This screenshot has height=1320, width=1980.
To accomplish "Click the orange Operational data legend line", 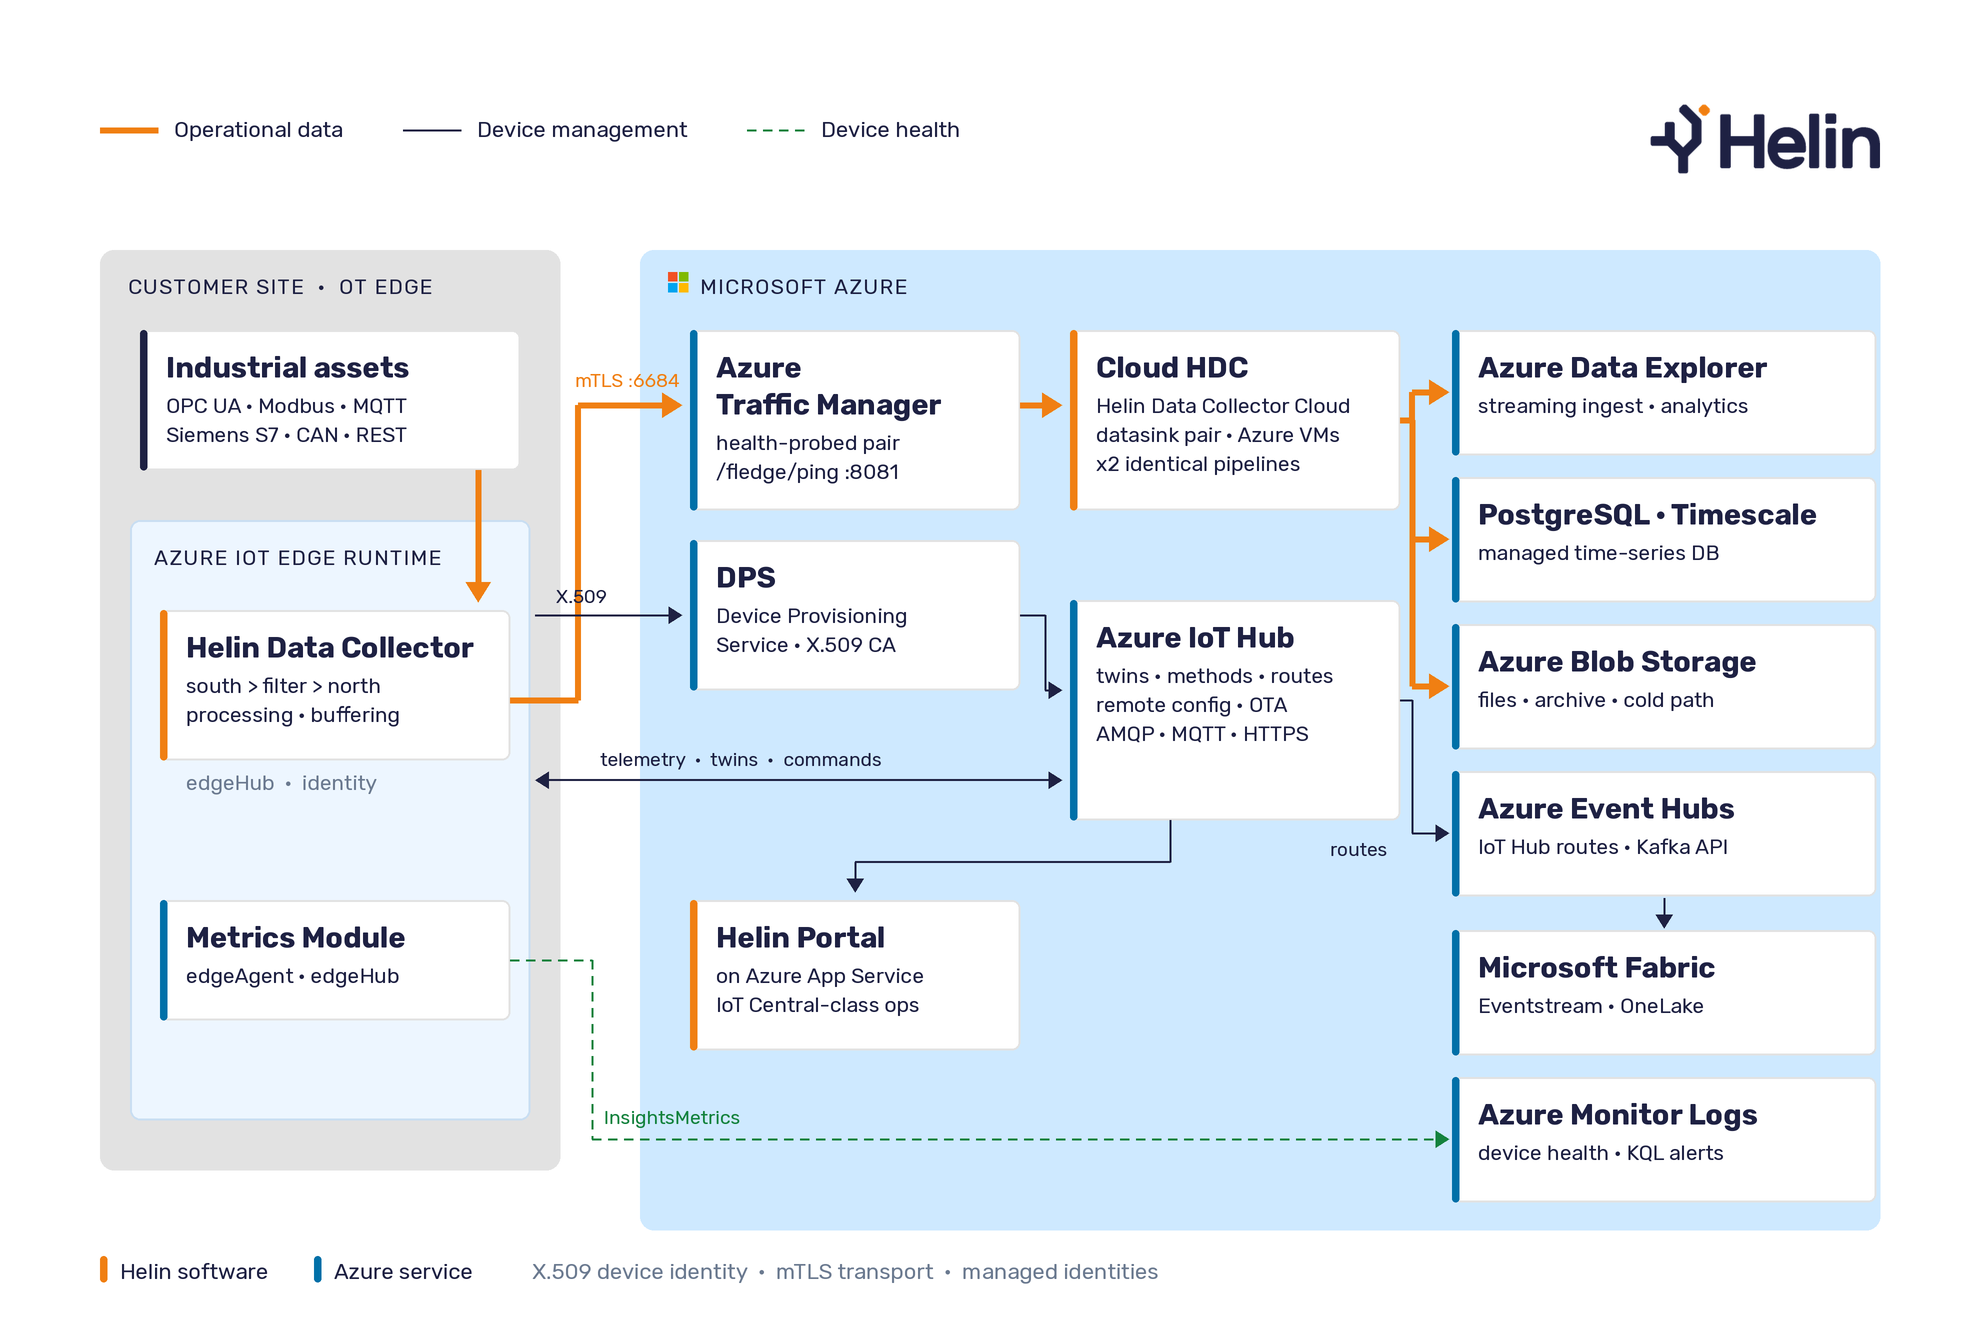I will tap(129, 130).
